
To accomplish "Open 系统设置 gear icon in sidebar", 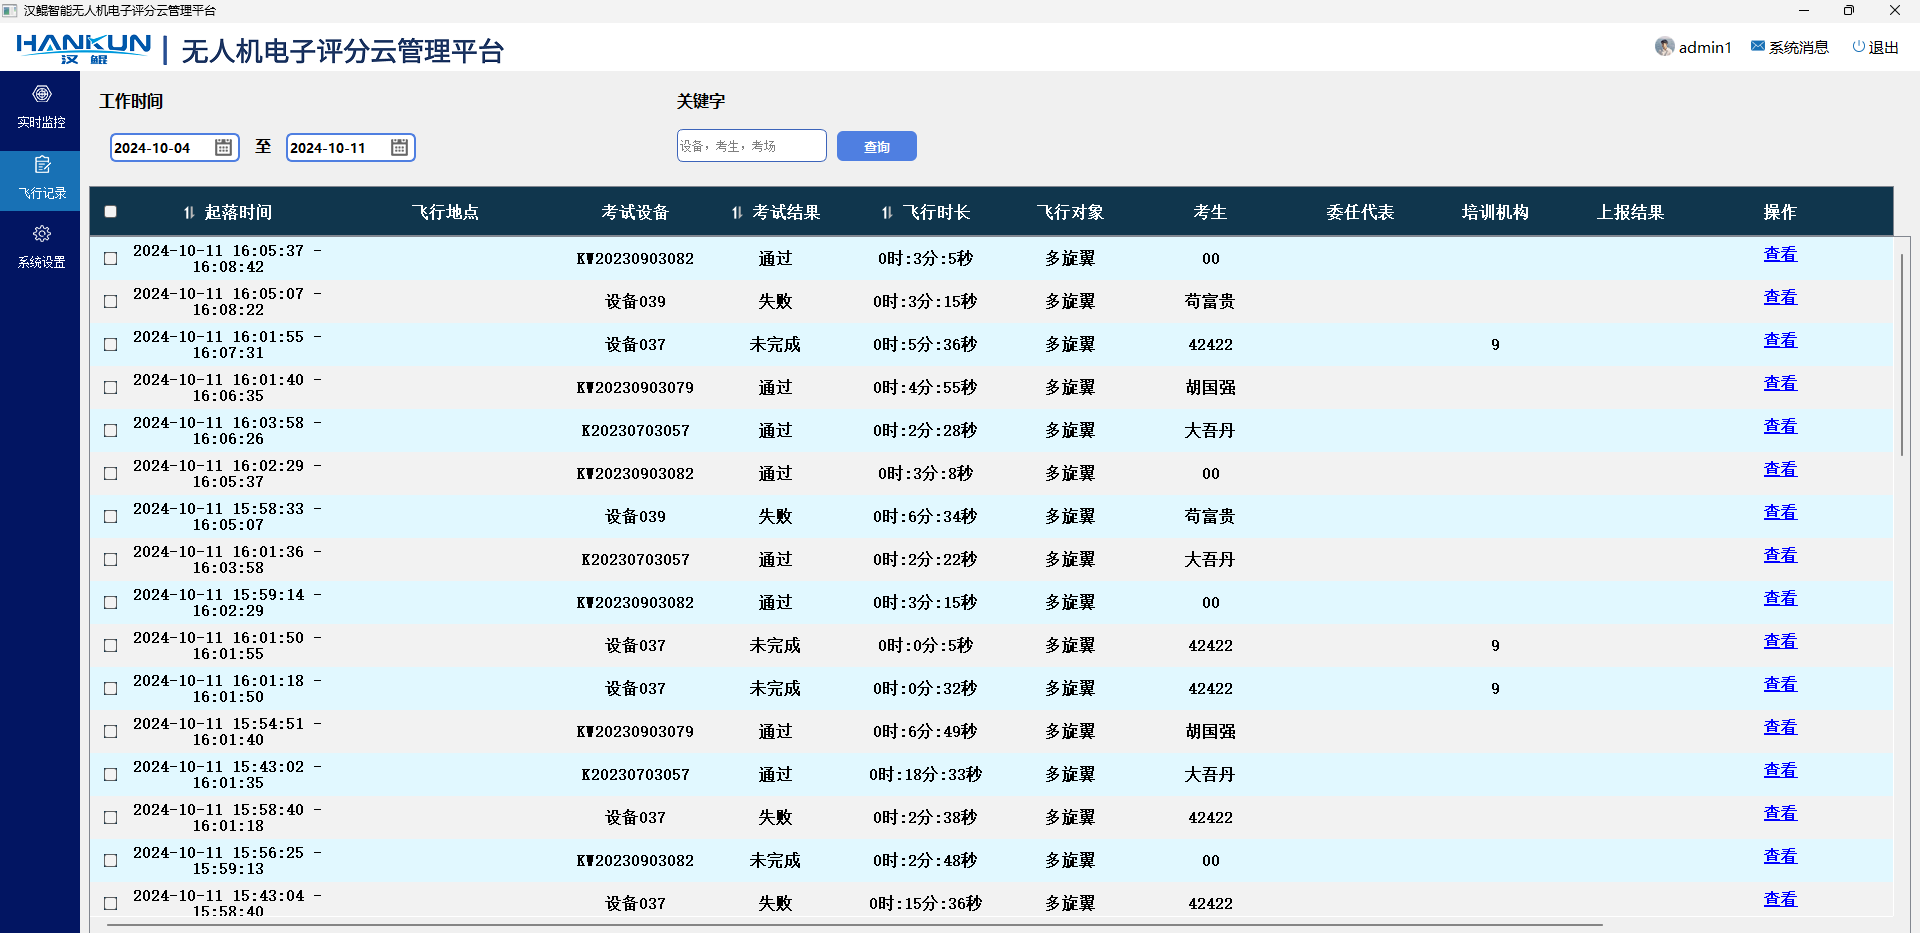I will click(x=41, y=234).
